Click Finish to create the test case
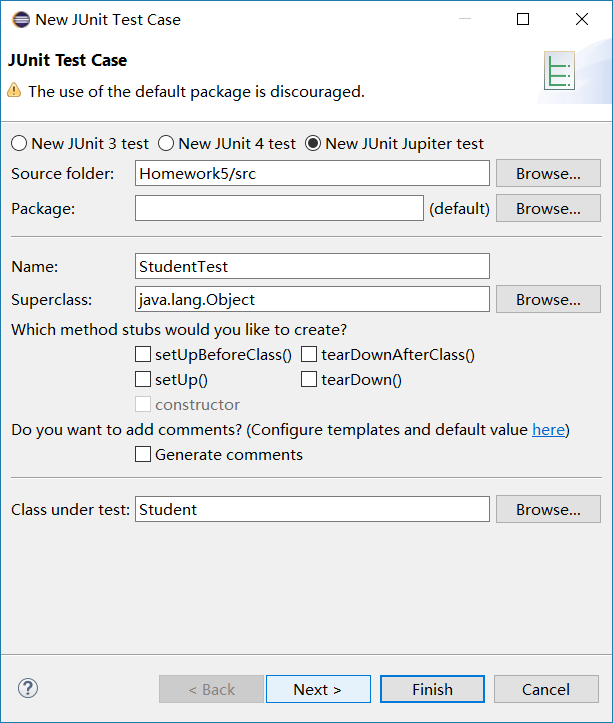Viewport: 613px width, 723px height. [432, 689]
